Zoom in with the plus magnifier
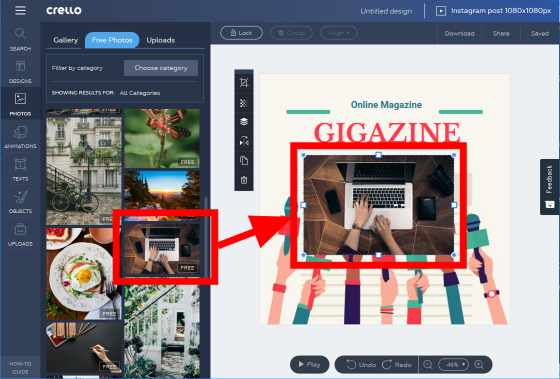560x379 pixels. (x=479, y=364)
